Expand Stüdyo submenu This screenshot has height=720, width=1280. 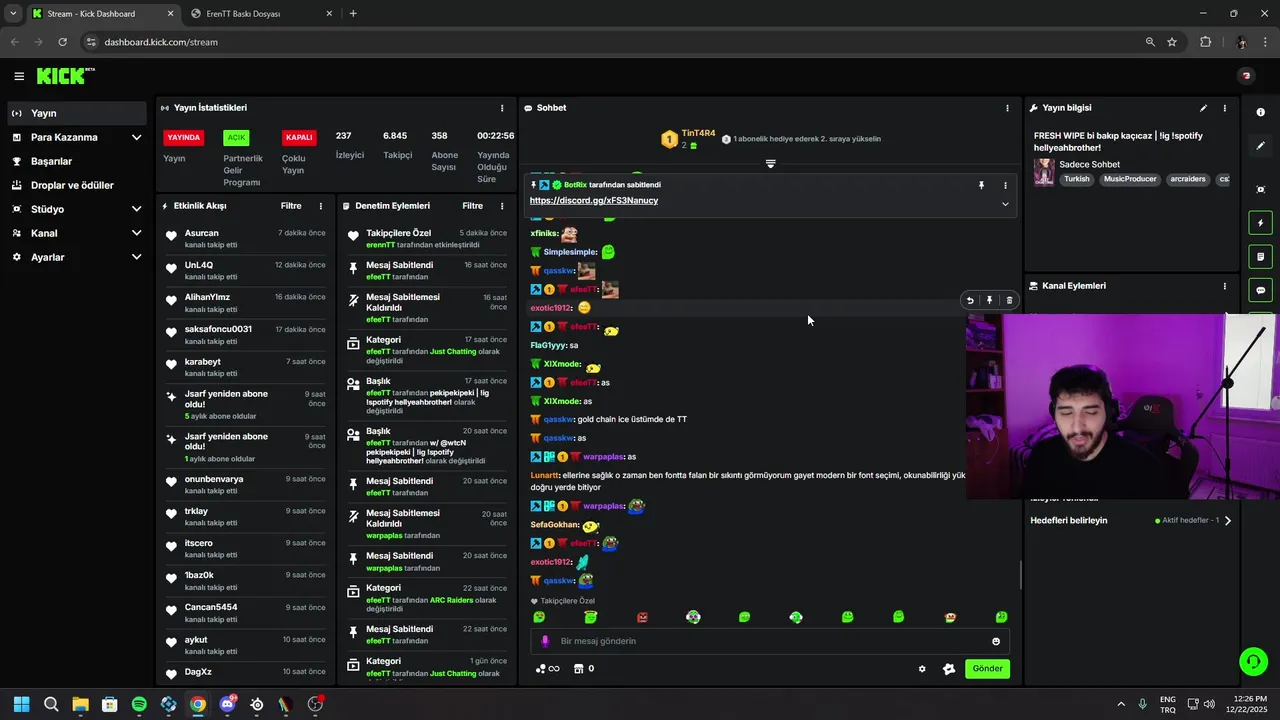click(136, 209)
